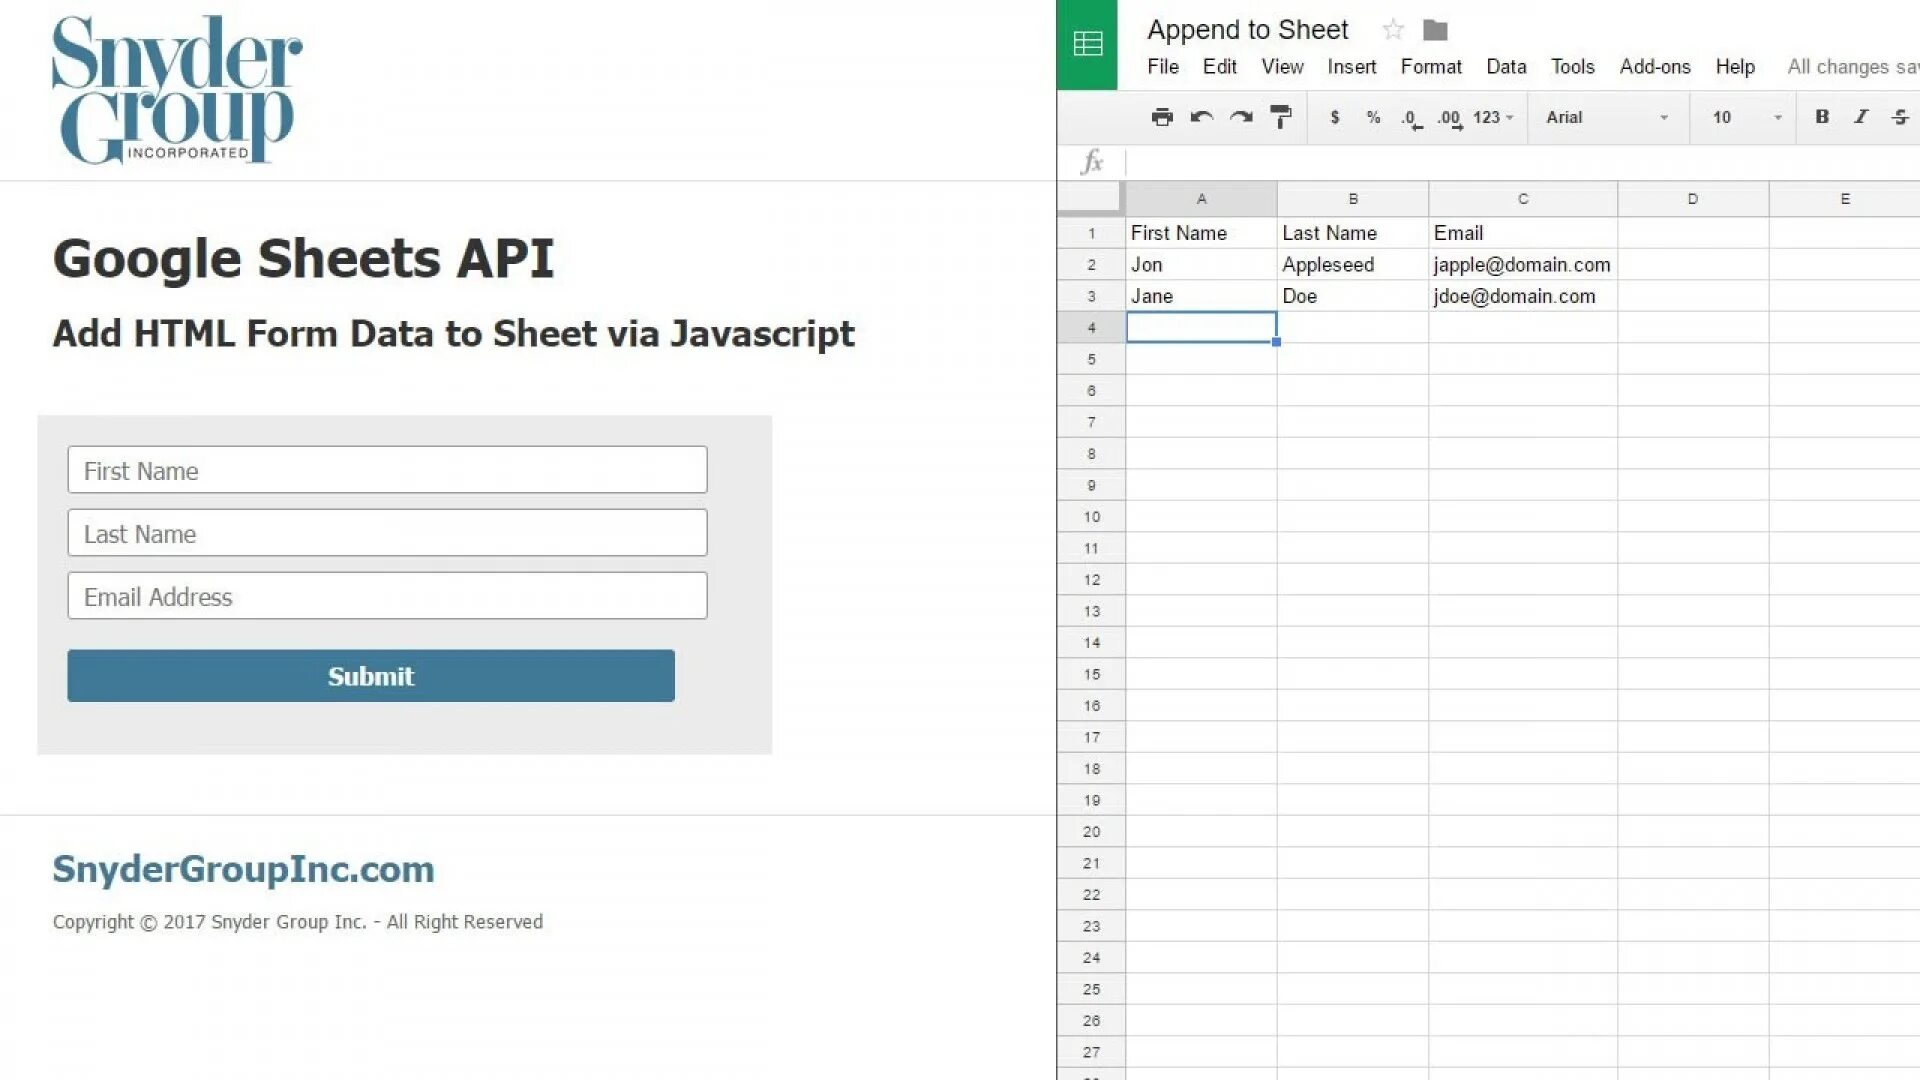This screenshot has height=1080, width=1920.
Task: Select cell containing 'japple@domain.com'
Action: tap(1523, 264)
